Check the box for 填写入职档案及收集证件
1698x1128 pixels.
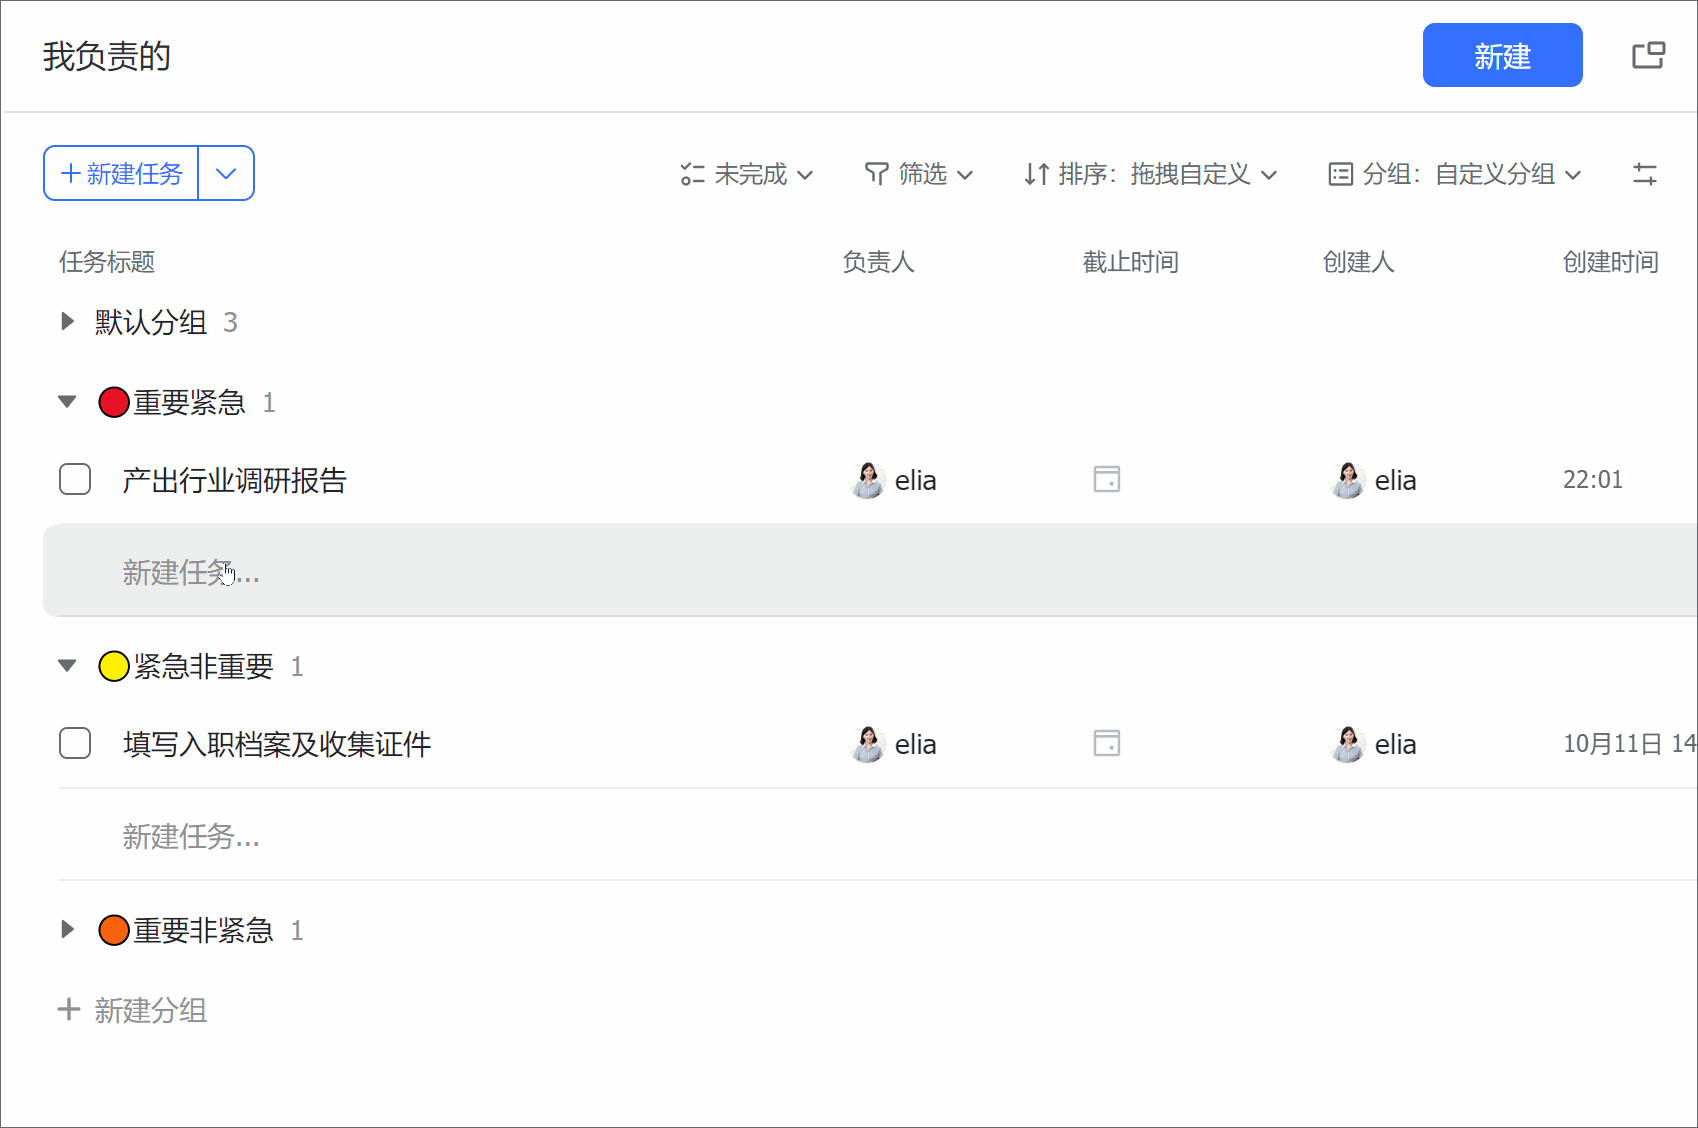click(75, 743)
